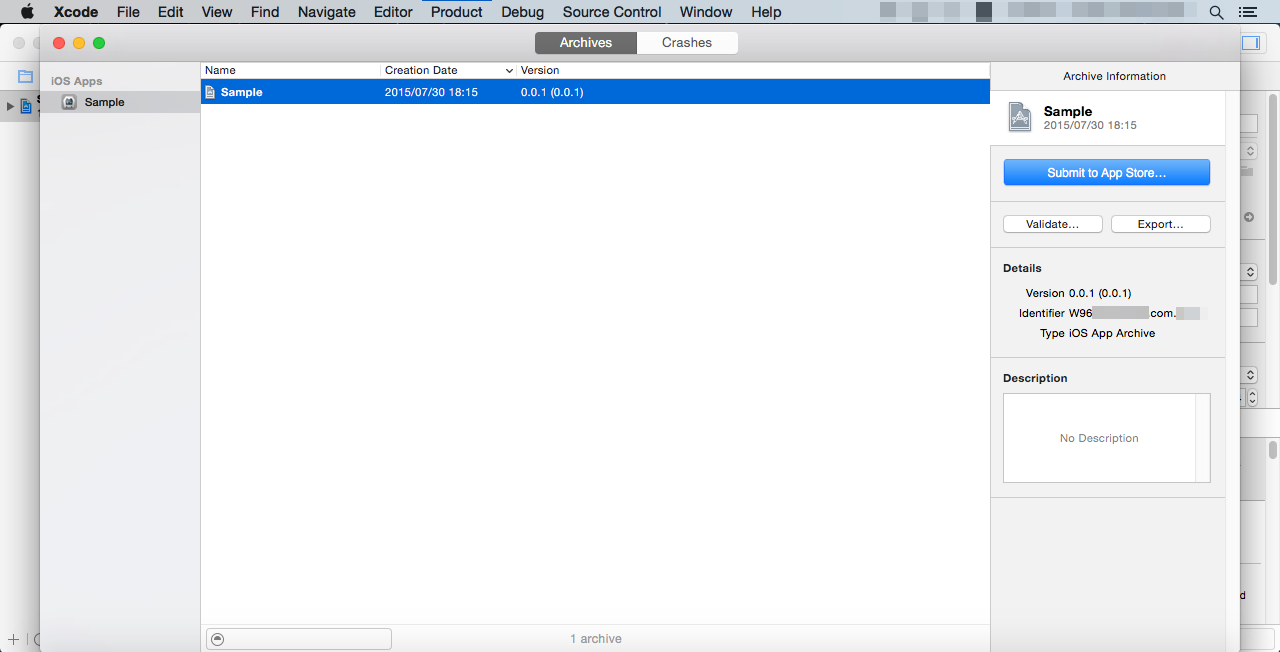Switch to the Archives tab

[586, 43]
